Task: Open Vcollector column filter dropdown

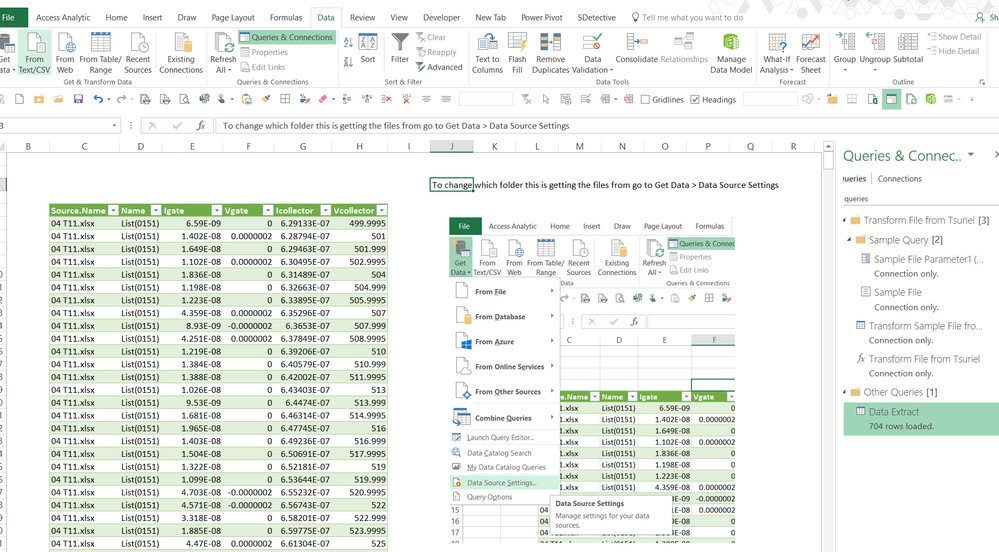Action: tap(382, 210)
